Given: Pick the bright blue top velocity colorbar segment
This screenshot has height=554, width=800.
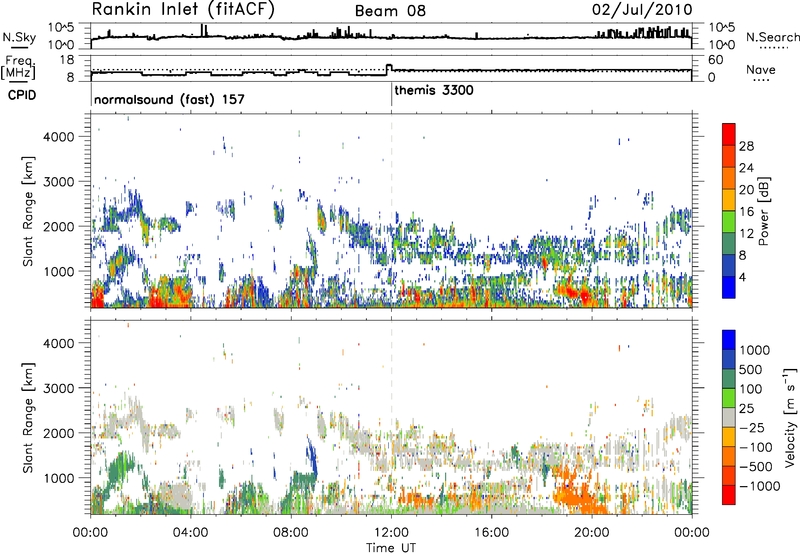Looking at the screenshot, I should click(729, 340).
